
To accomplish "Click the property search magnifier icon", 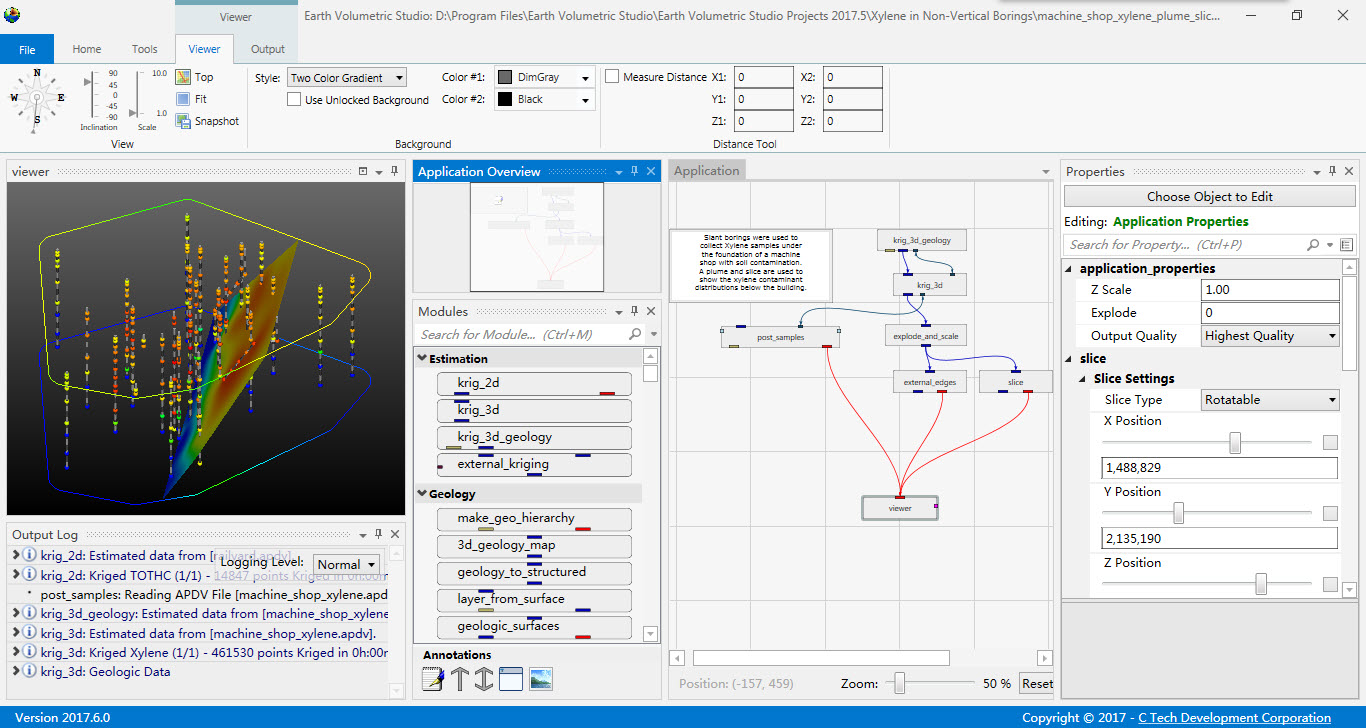I will 1313,244.
